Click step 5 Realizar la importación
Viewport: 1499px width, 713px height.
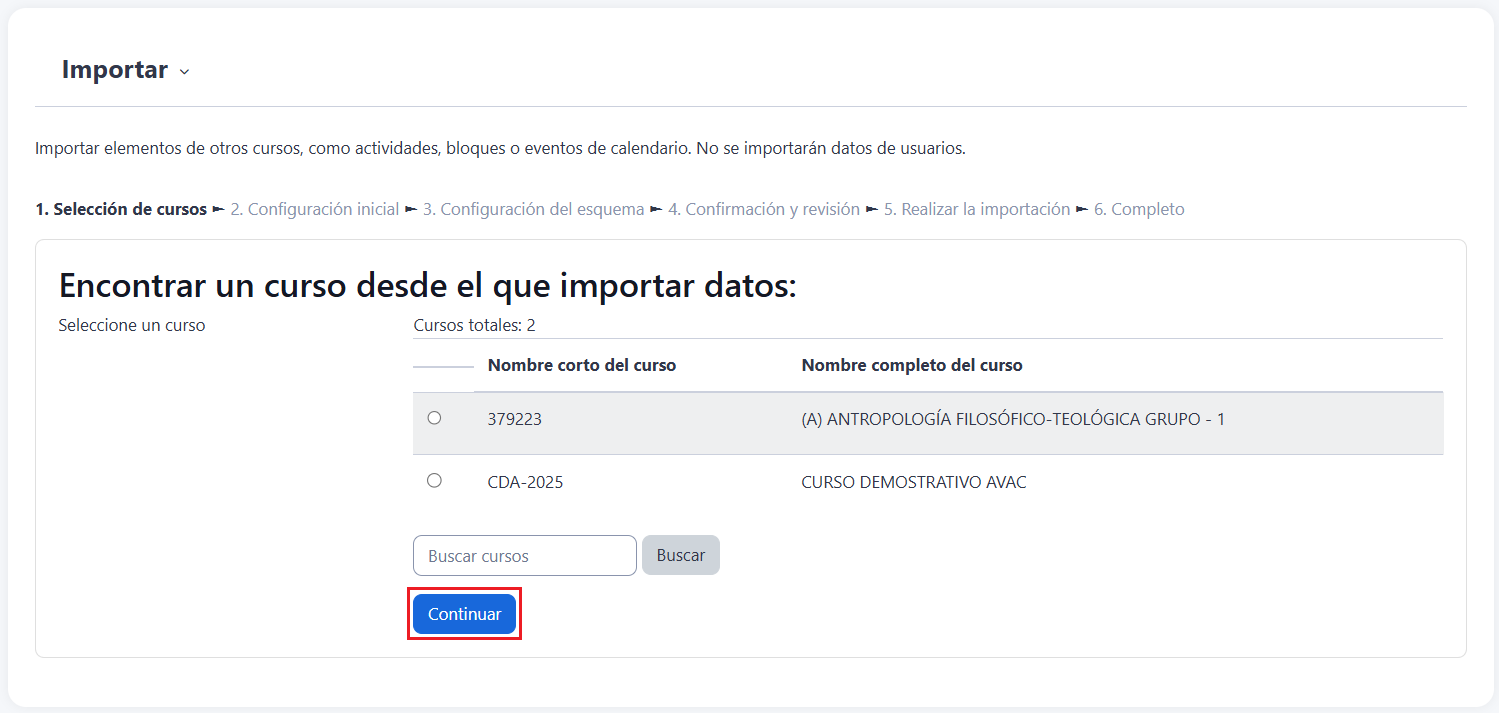tap(976, 210)
